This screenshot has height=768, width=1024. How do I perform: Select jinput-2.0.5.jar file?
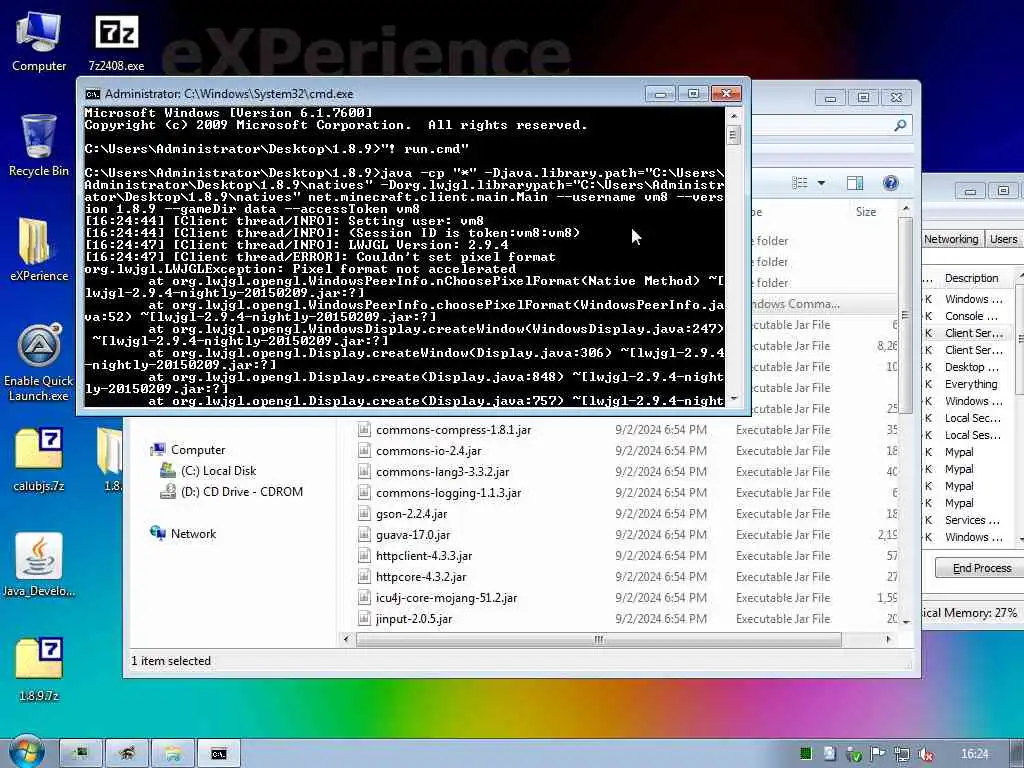click(413, 618)
